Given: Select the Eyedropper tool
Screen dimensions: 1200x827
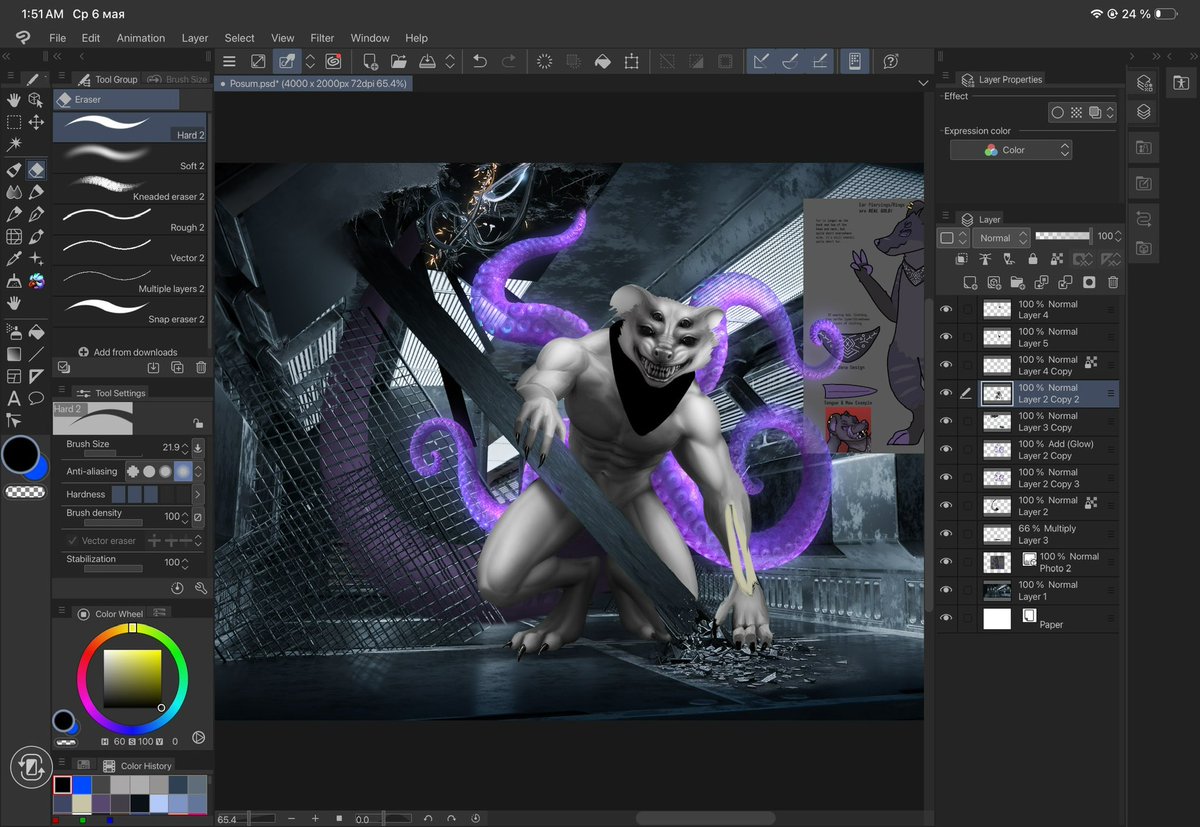Looking at the screenshot, I should point(14,259).
